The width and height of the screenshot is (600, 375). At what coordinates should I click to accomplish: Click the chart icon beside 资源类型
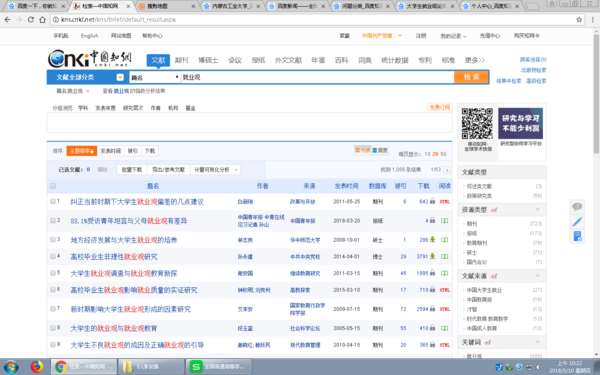(x=494, y=210)
